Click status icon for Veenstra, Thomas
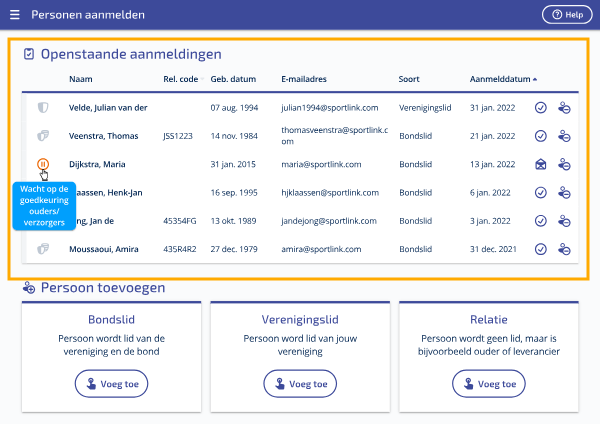 coord(43,136)
